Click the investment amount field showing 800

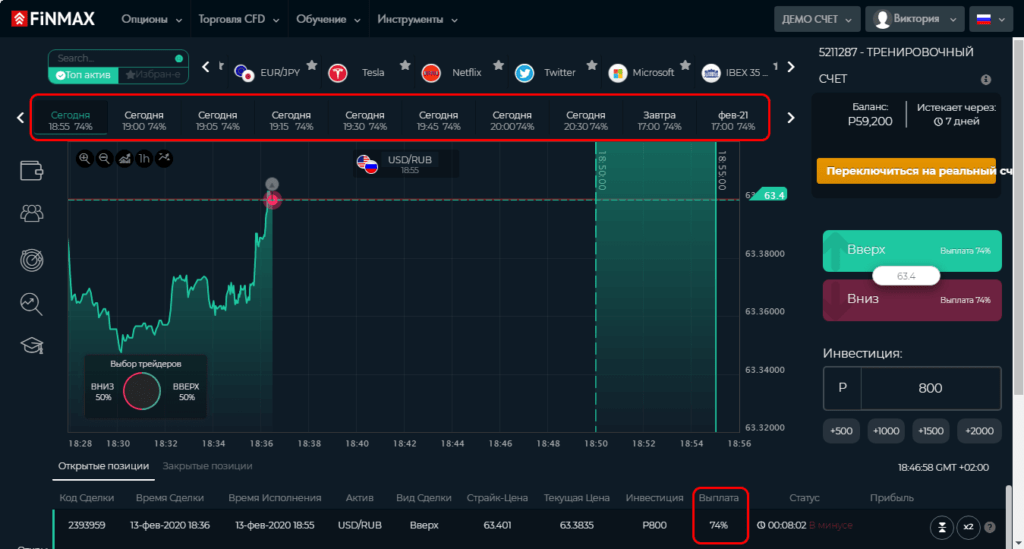tap(929, 387)
